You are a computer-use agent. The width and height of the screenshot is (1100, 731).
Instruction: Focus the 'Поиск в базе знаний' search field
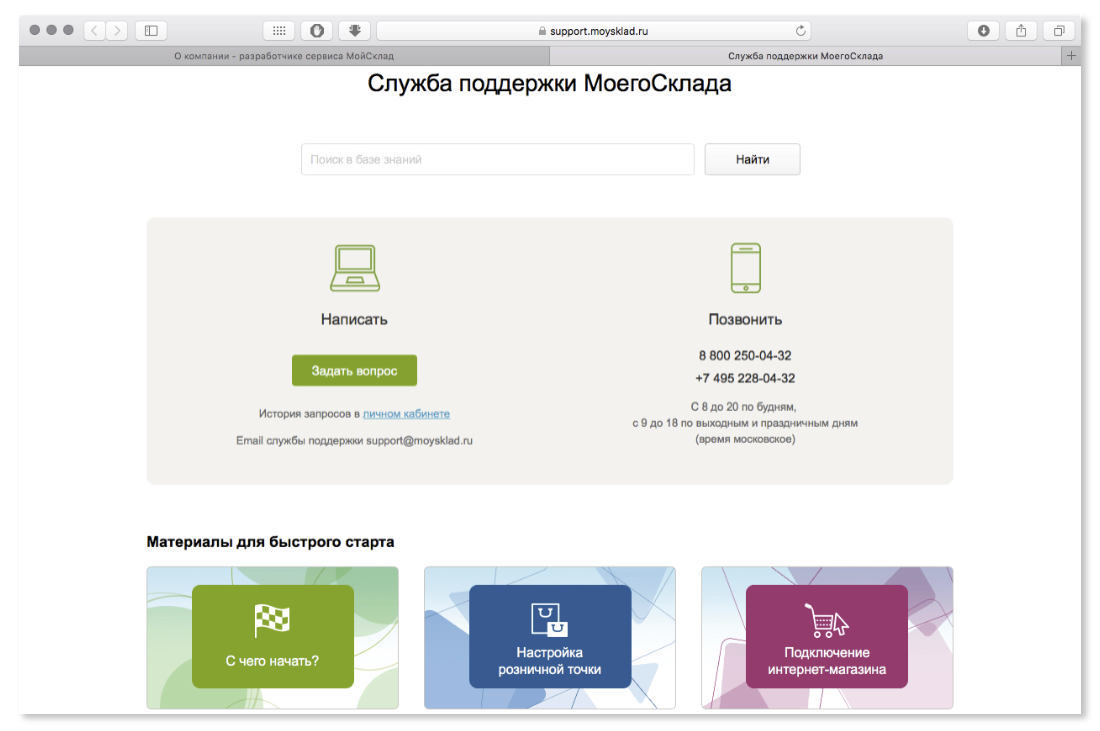pyautogui.click(x=497, y=159)
